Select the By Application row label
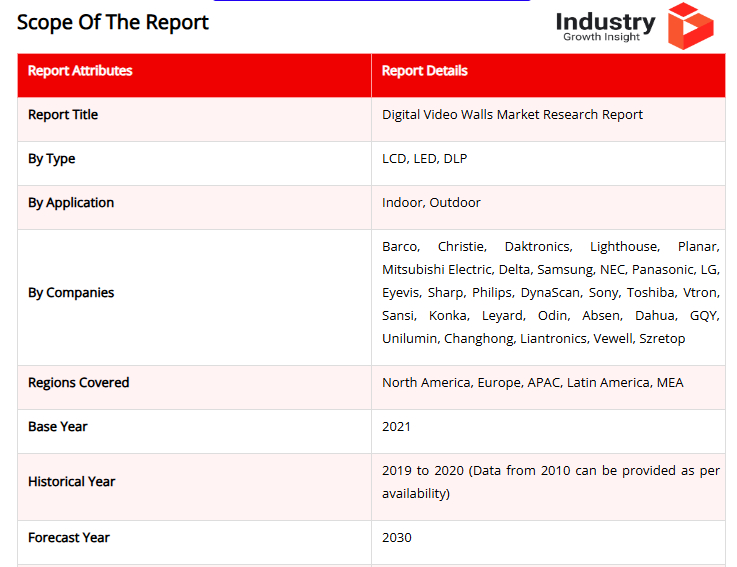 coord(71,203)
